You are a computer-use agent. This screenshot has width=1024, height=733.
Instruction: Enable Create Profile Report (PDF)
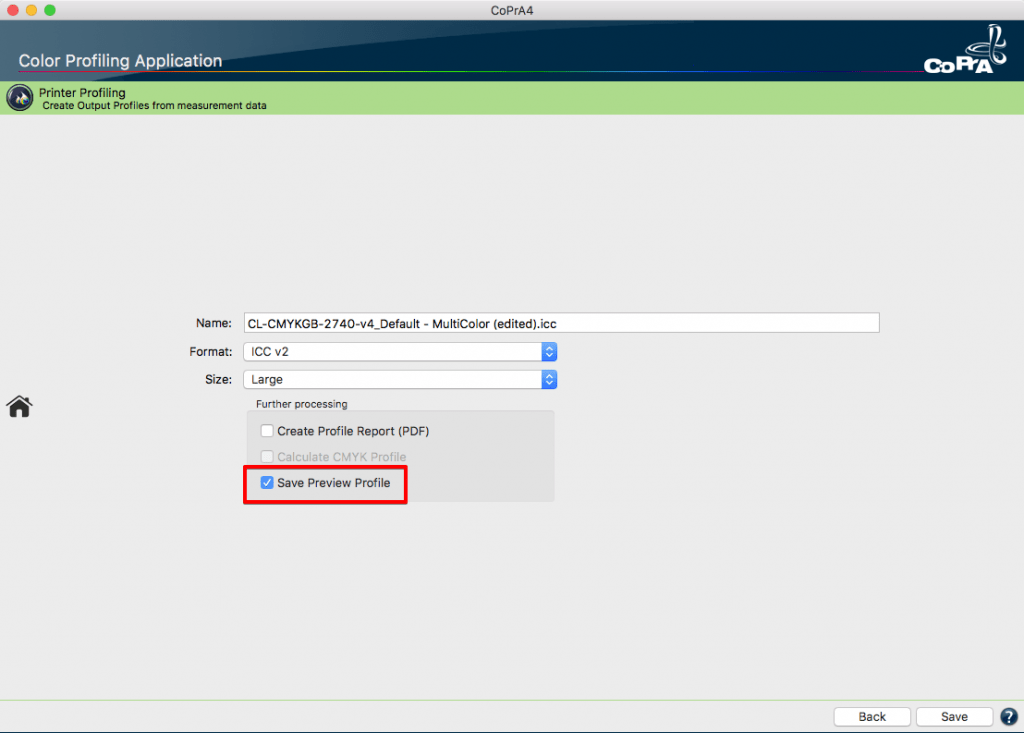(x=267, y=431)
